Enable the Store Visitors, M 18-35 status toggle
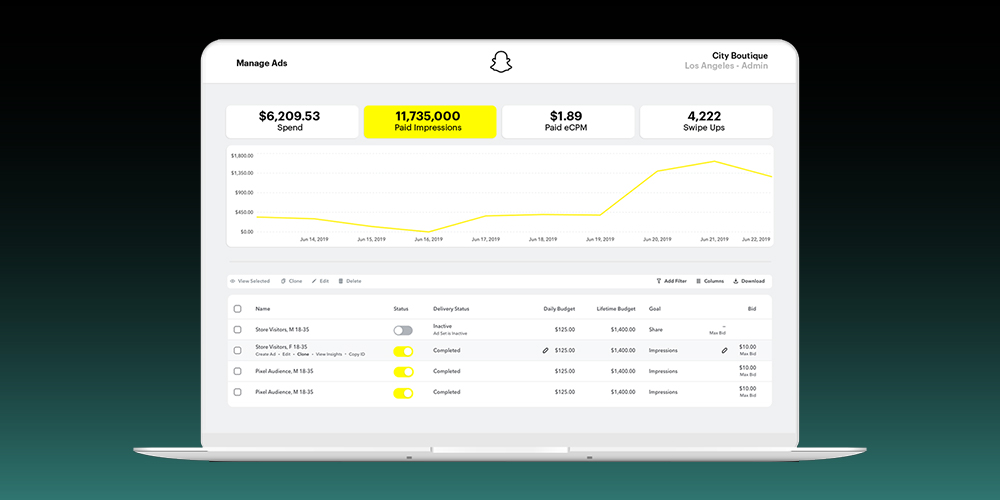Image resolution: width=1000 pixels, height=500 pixels. click(403, 330)
